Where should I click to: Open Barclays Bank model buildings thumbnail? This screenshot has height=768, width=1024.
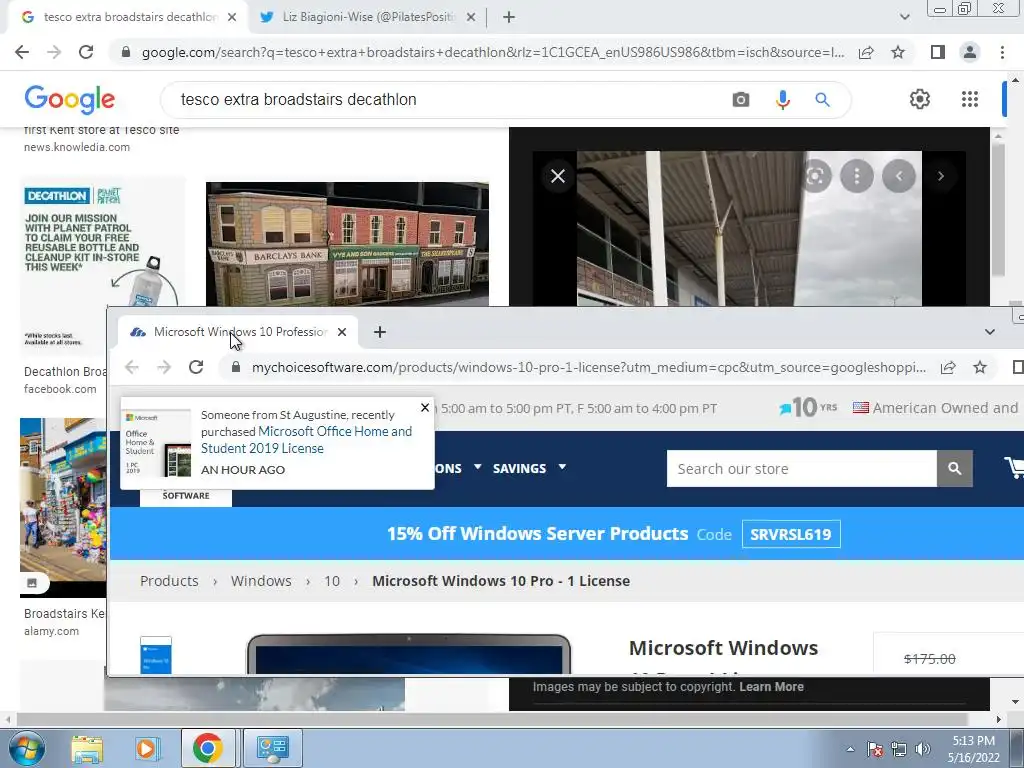click(347, 244)
